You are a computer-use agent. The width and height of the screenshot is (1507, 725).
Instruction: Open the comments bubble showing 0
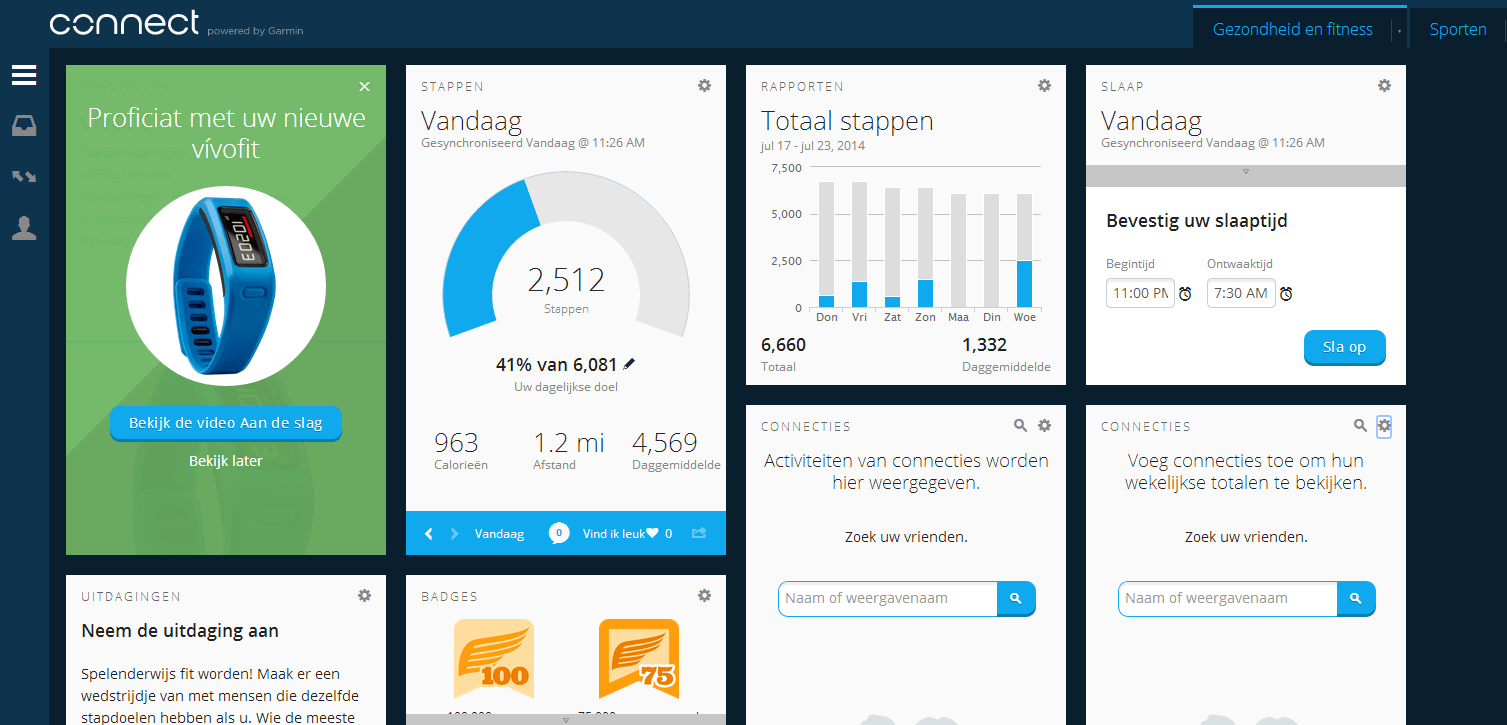pos(559,534)
